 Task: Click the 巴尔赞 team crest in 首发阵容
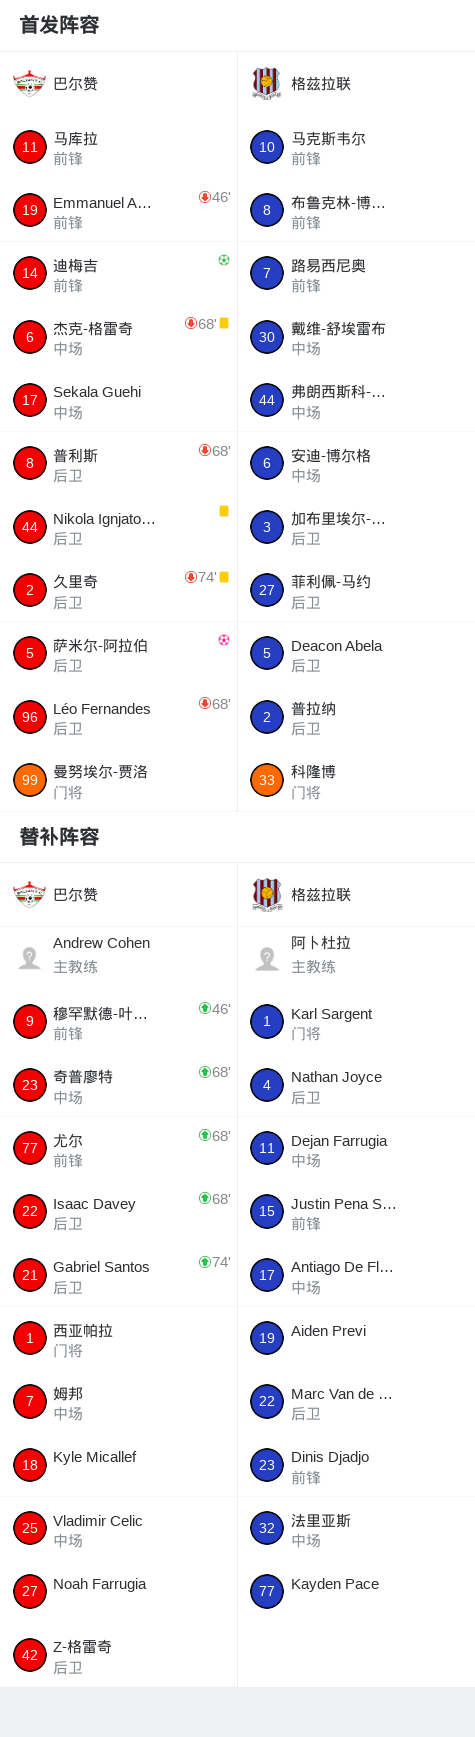(30, 84)
